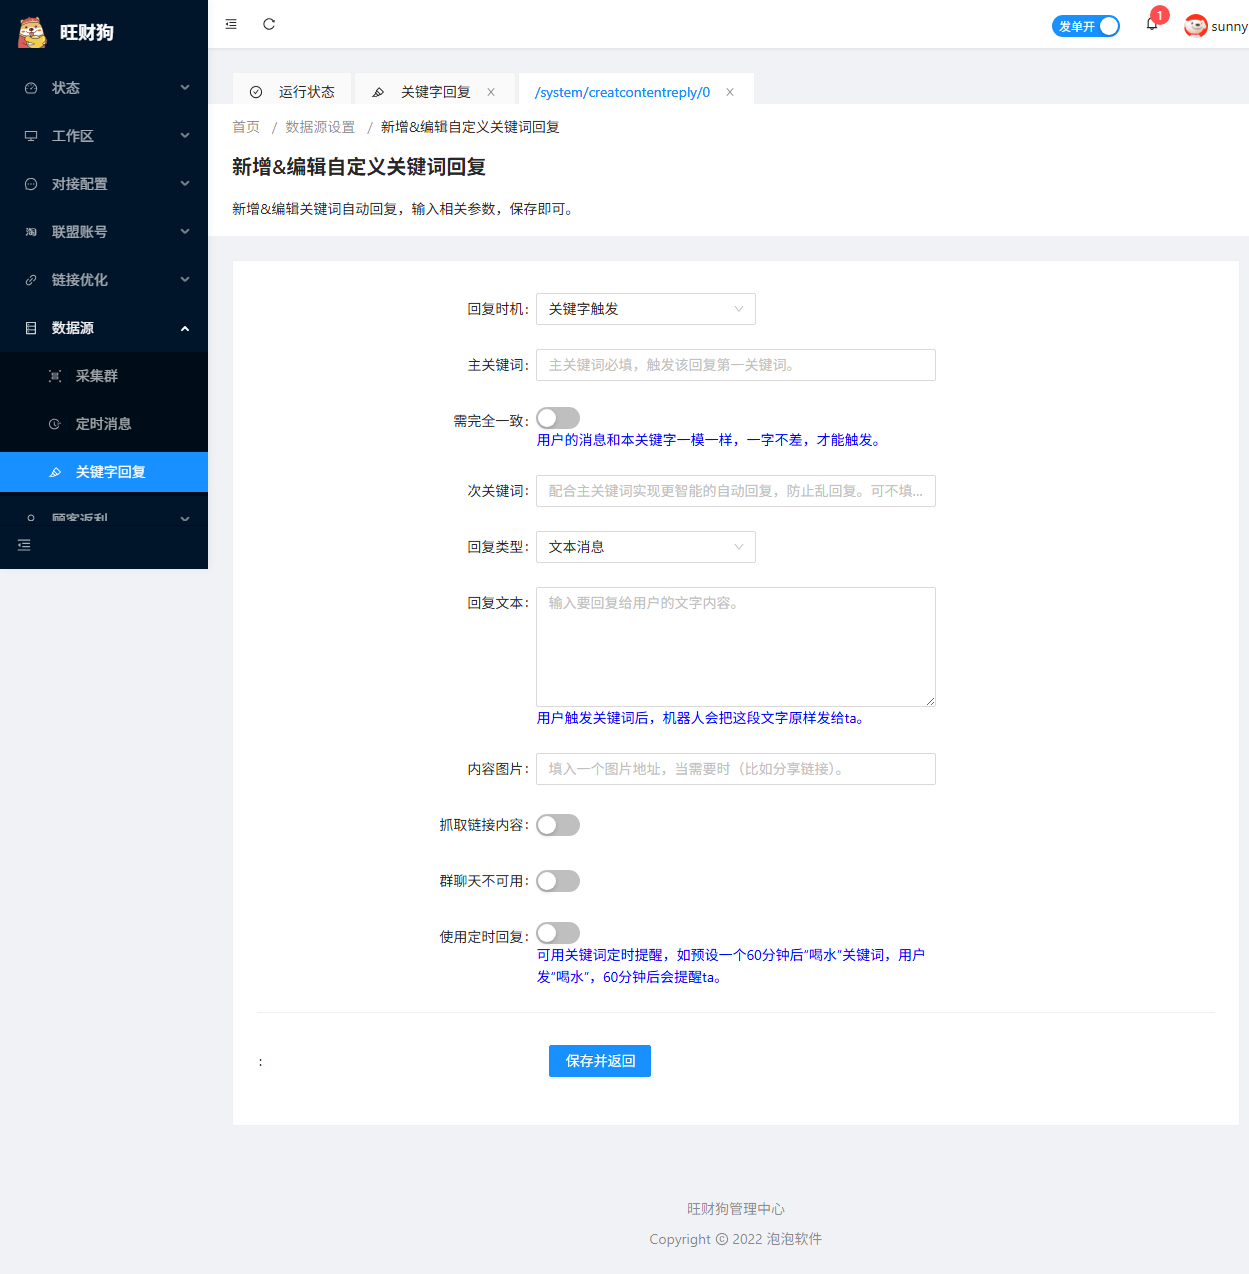Expand the 链接优化 menu
The width and height of the screenshot is (1249, 1274).
pyautogui.click(x=104, y=280)
